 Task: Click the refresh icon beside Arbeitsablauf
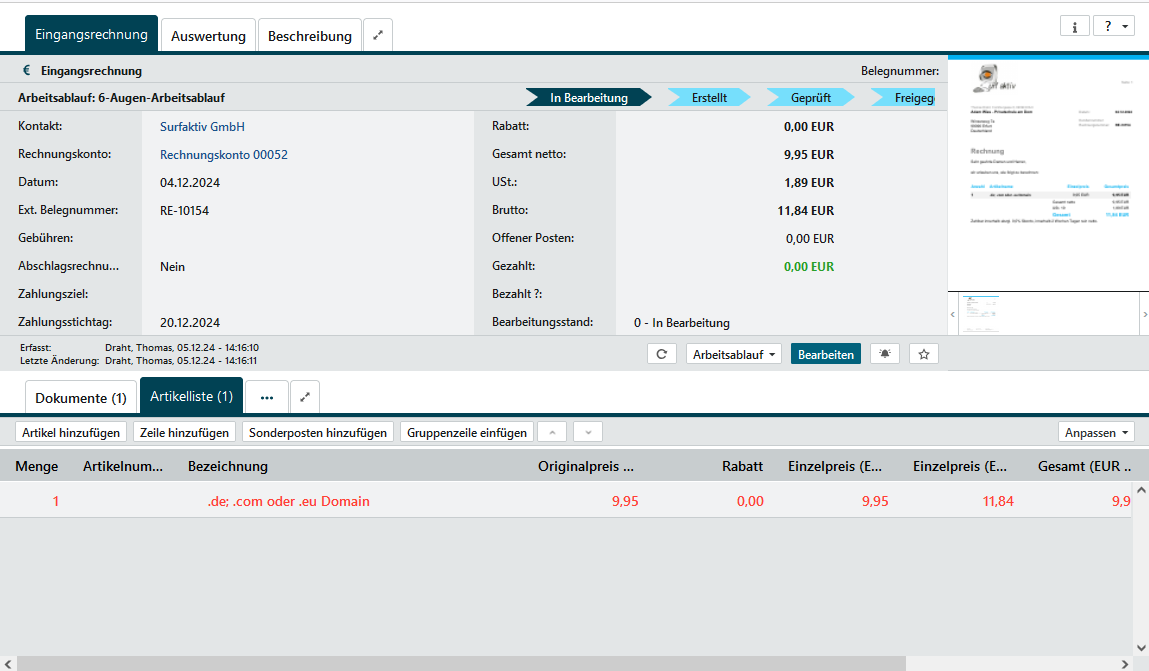tap(662, 354)
